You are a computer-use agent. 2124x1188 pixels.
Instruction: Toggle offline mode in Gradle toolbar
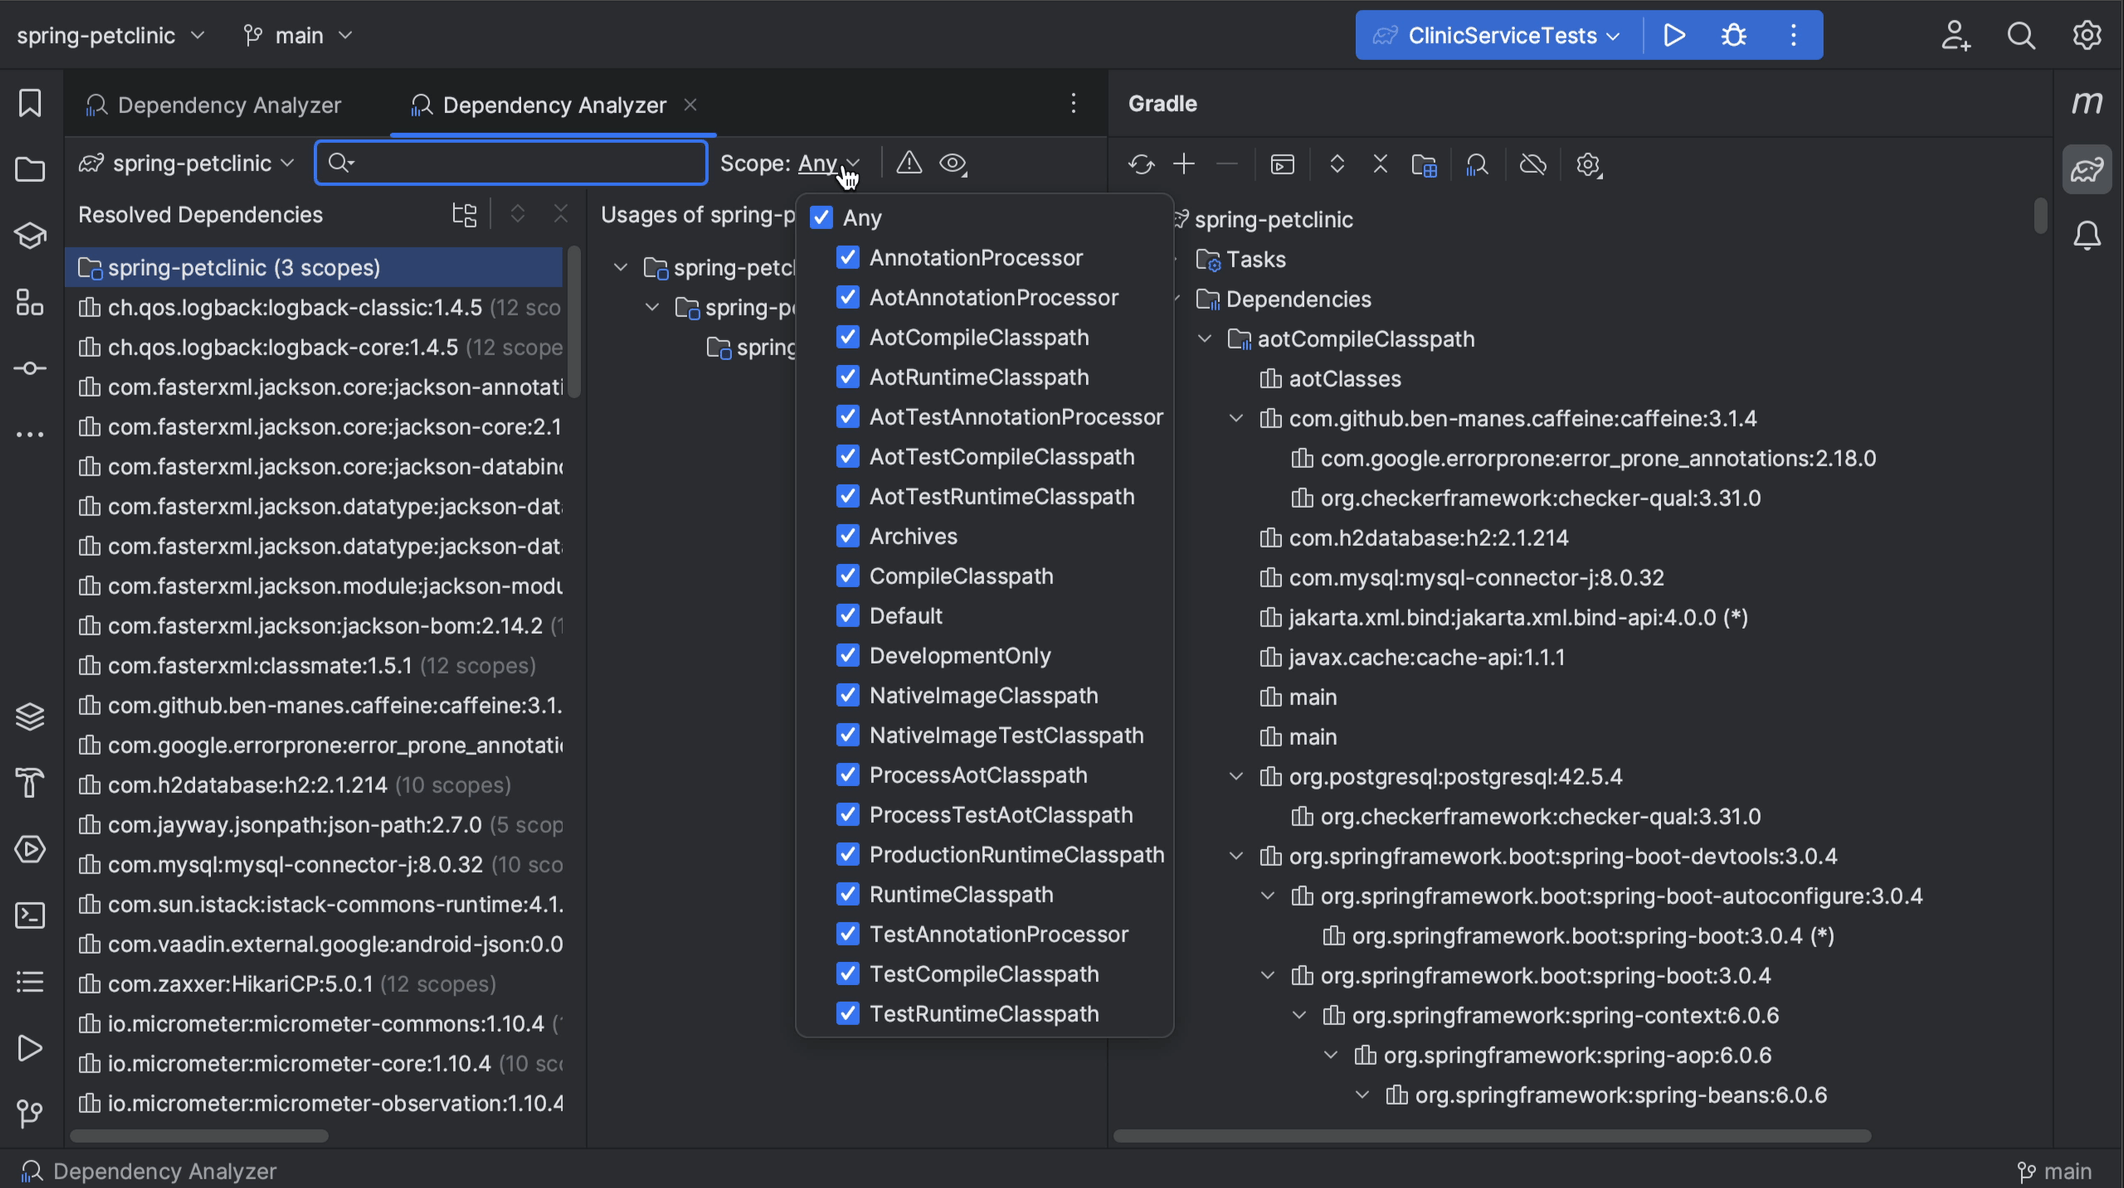pos(1532,165)
